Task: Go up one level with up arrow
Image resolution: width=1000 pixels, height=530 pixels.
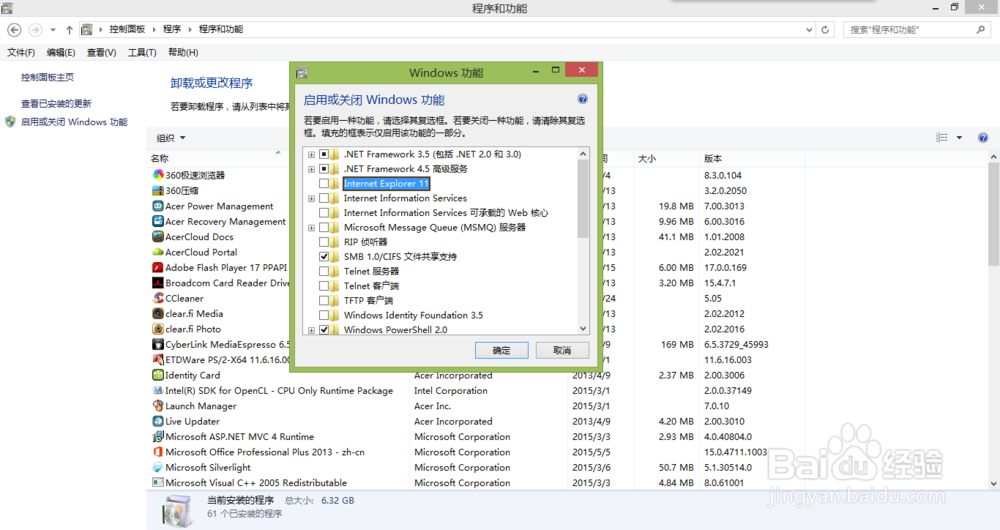Action: point(69,29)
